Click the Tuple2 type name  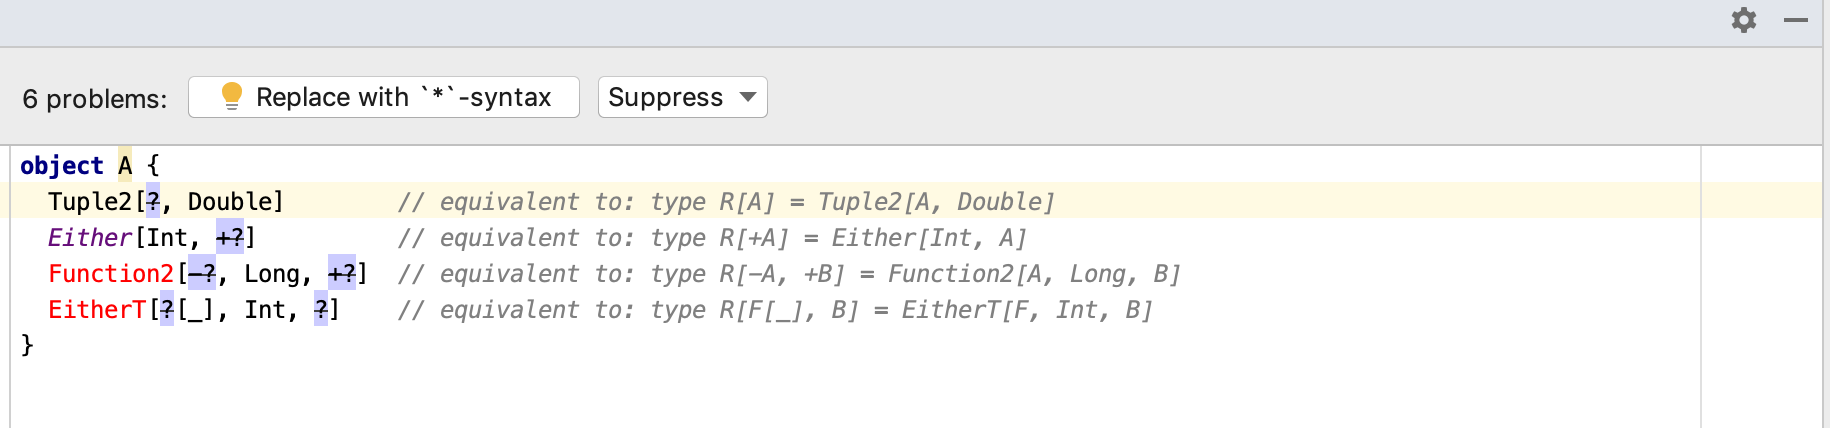click(90, 202)
